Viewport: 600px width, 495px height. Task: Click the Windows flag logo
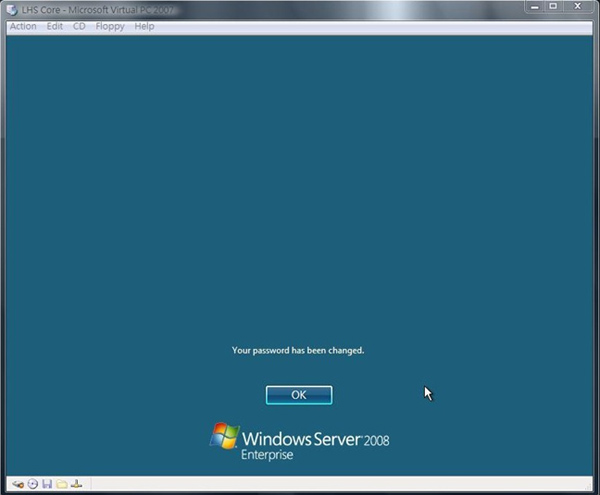tap(224, 436)
